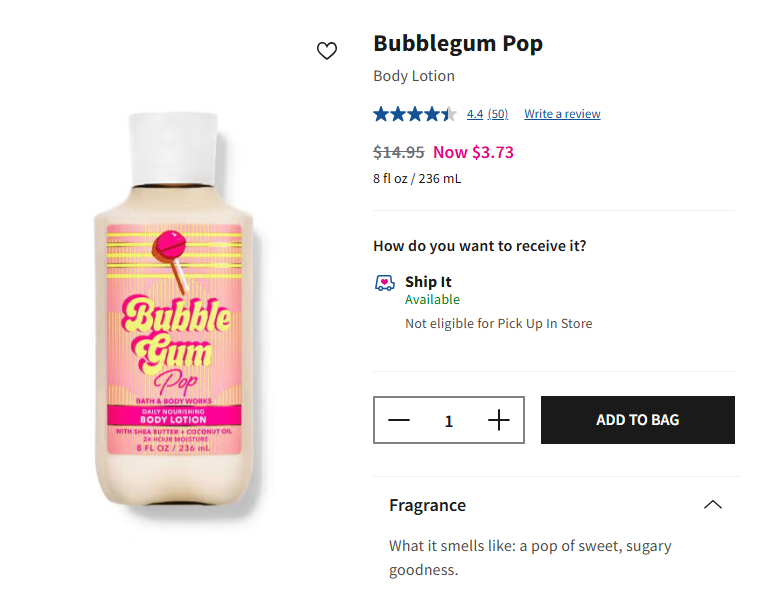The image size is (760, 595).
Task: Click the 8 fl oz size text
Action: [x=417, y=179]
